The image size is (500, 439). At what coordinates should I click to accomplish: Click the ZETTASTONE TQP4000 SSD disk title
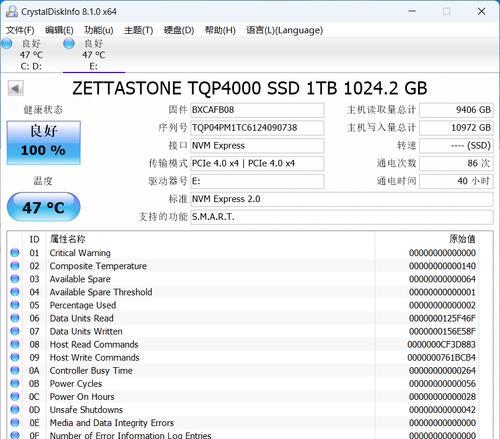point(250,88)
